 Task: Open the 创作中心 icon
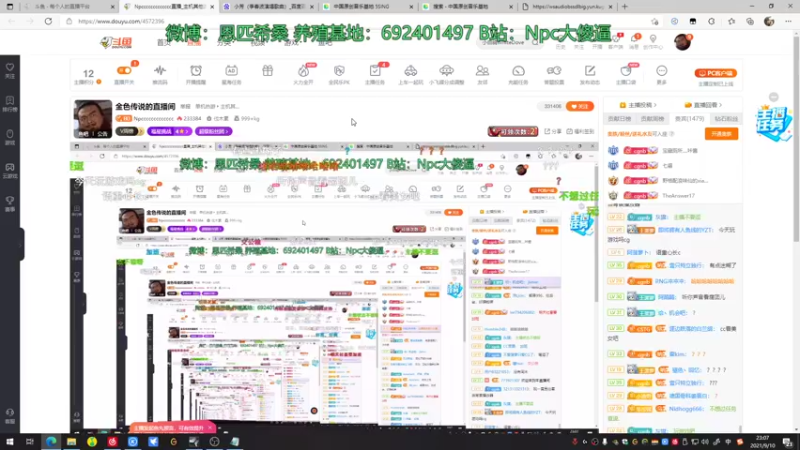653,41
